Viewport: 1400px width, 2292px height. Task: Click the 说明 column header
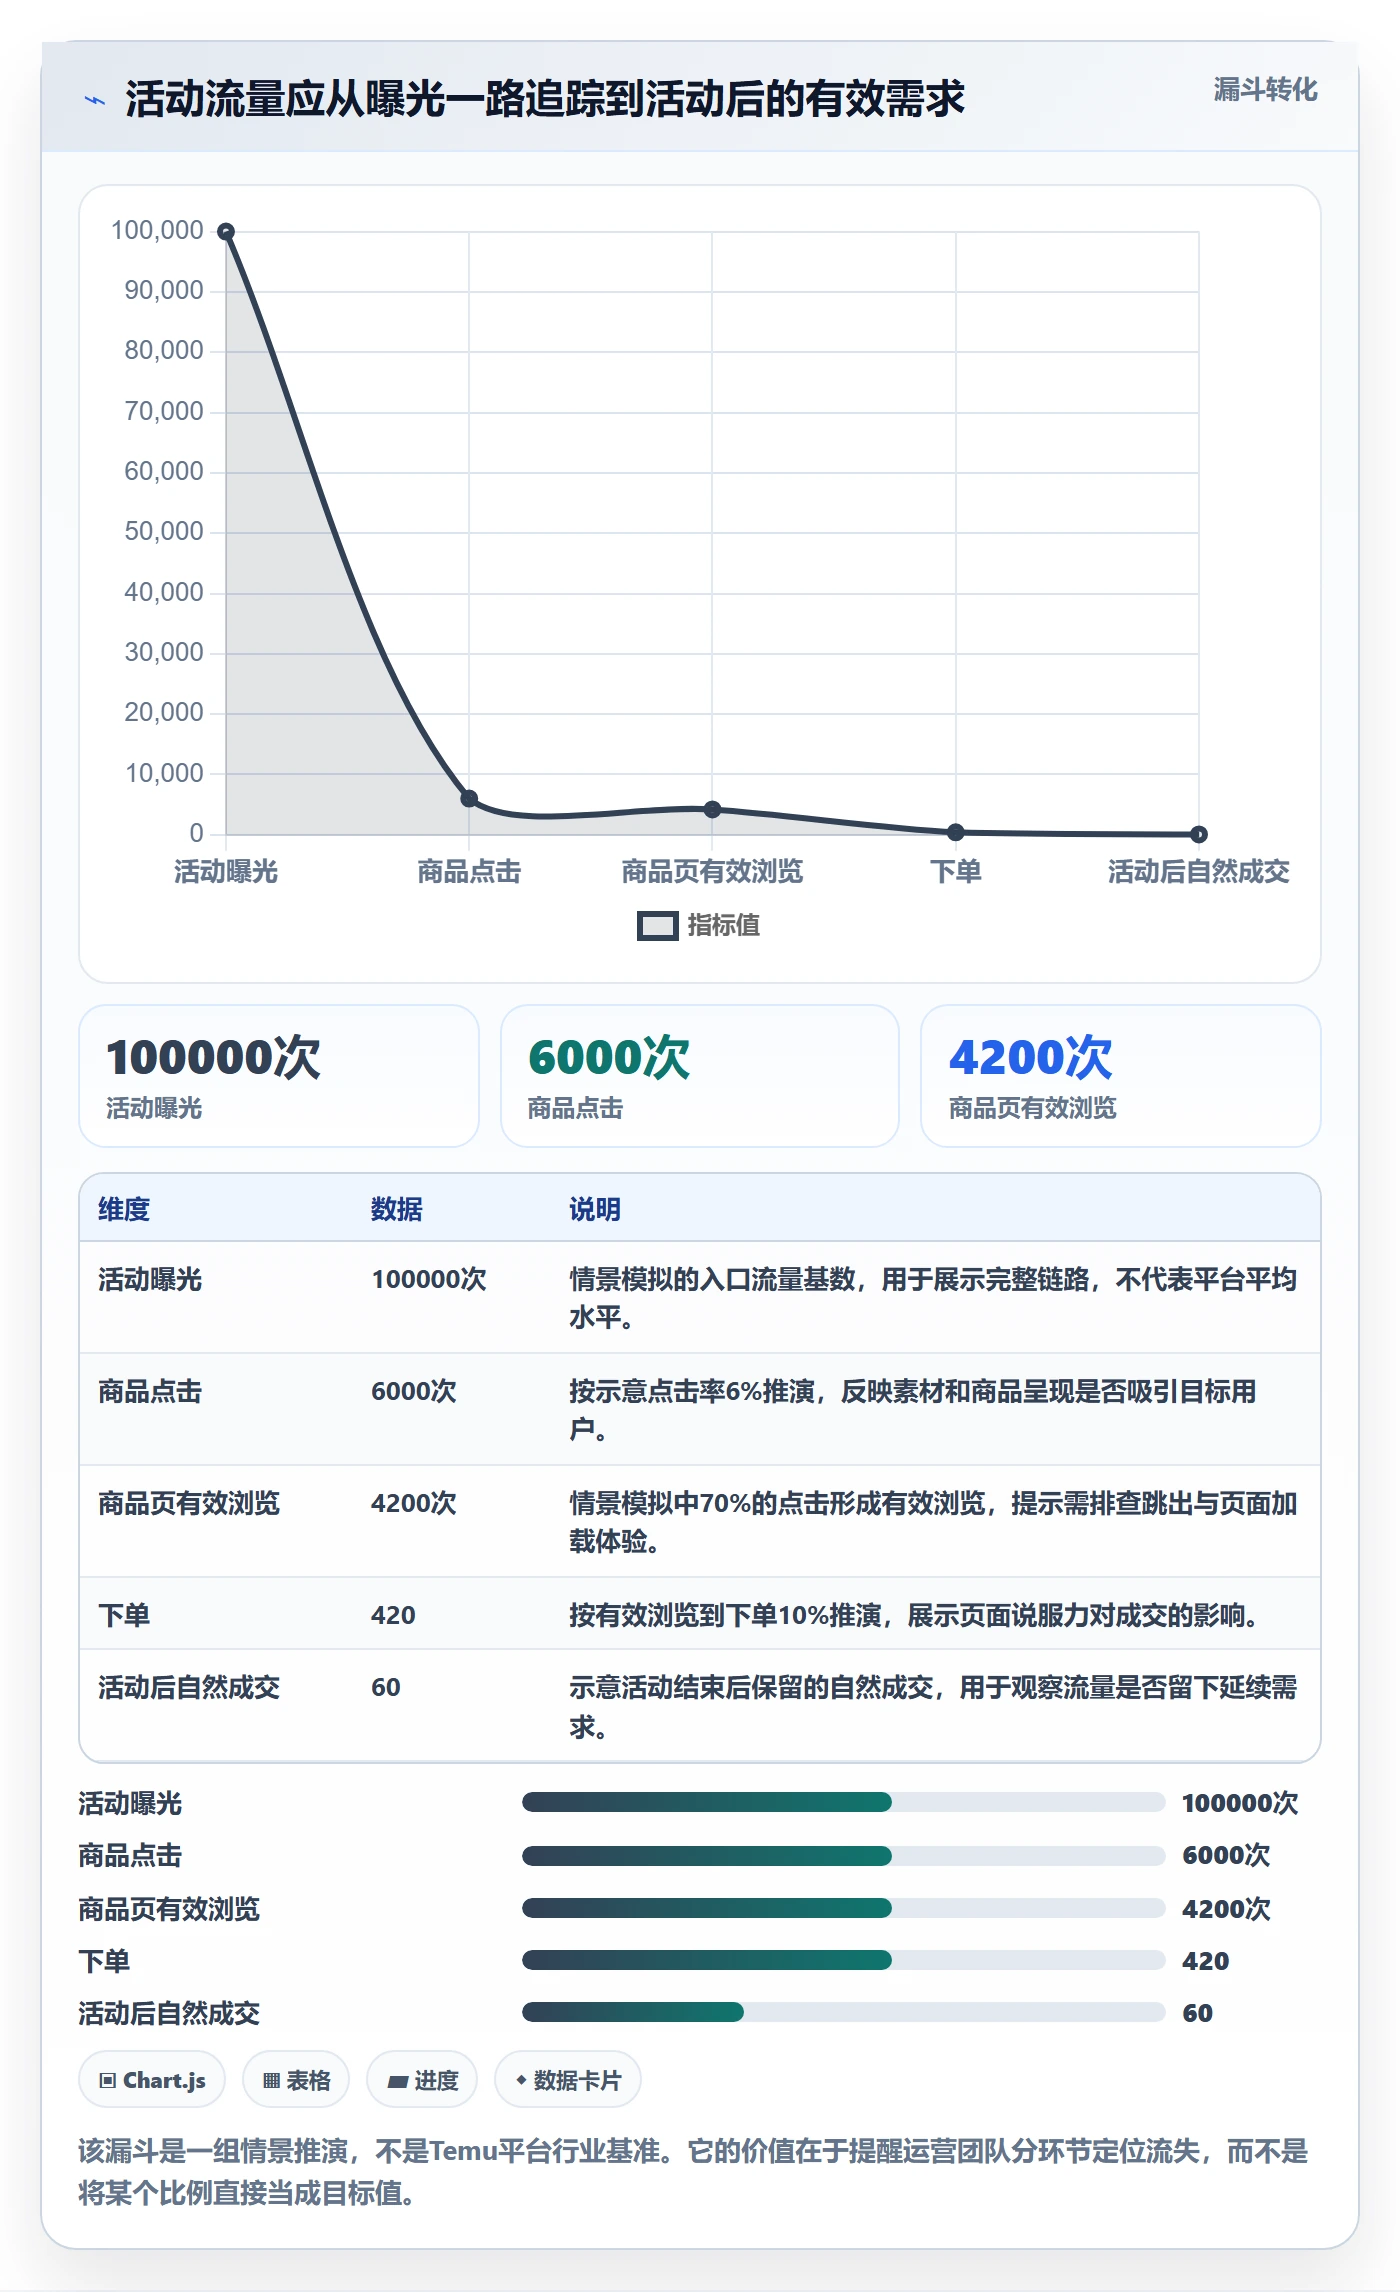[x=595, y=1209]
